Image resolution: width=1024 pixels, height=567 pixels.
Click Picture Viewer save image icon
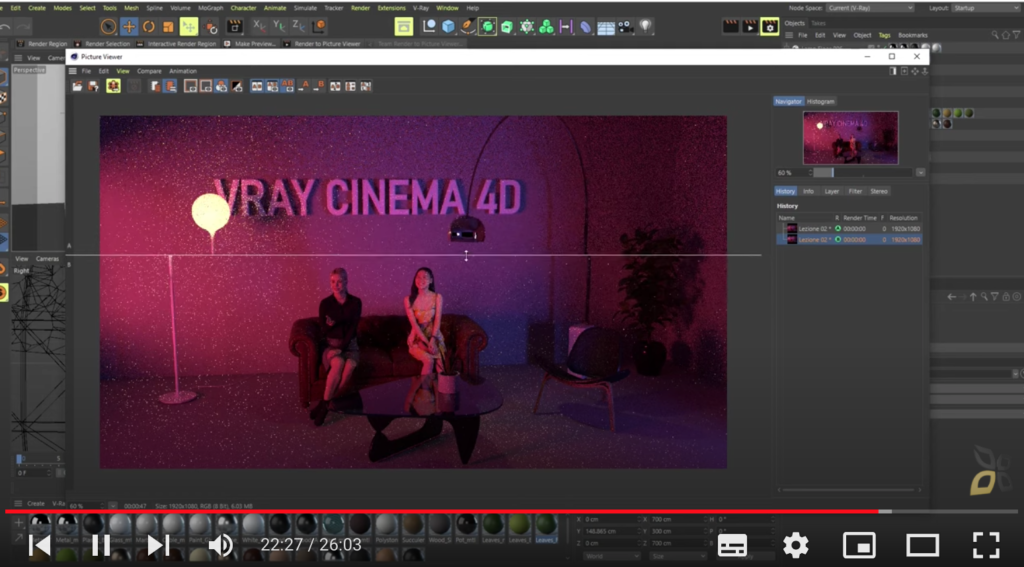click(93, 86)
